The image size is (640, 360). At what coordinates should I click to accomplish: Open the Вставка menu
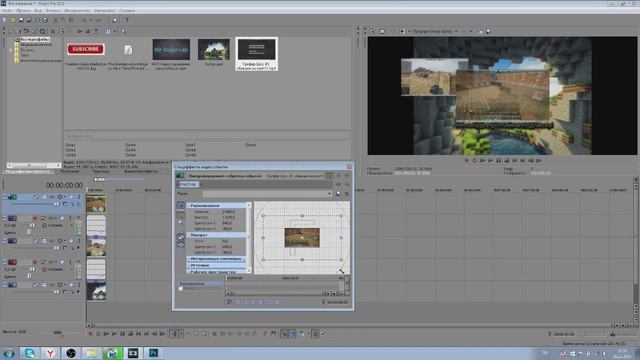(53, 11)
